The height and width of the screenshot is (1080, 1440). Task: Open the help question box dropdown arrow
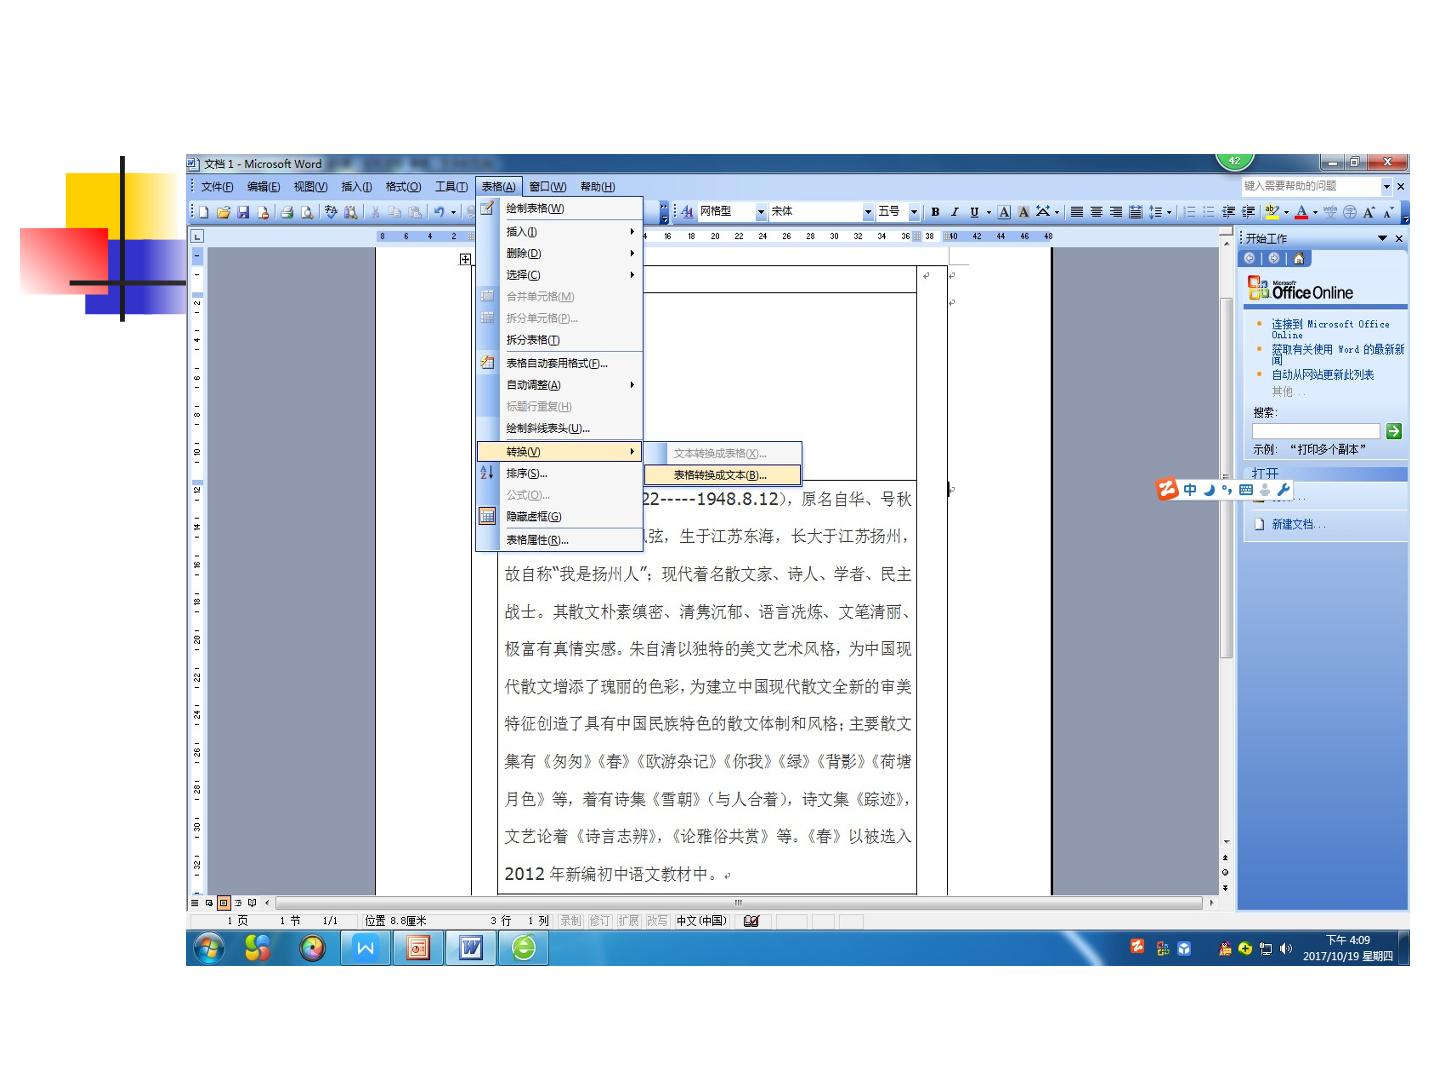pos(1387,186)
